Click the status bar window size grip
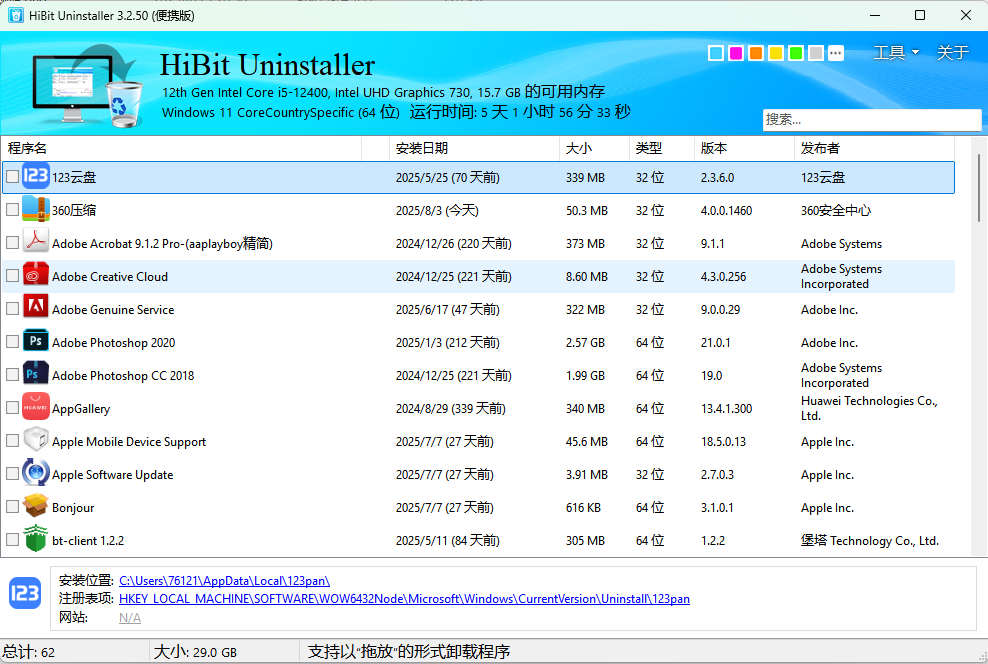The image size is (988, 664). click(x=982, y=657)
